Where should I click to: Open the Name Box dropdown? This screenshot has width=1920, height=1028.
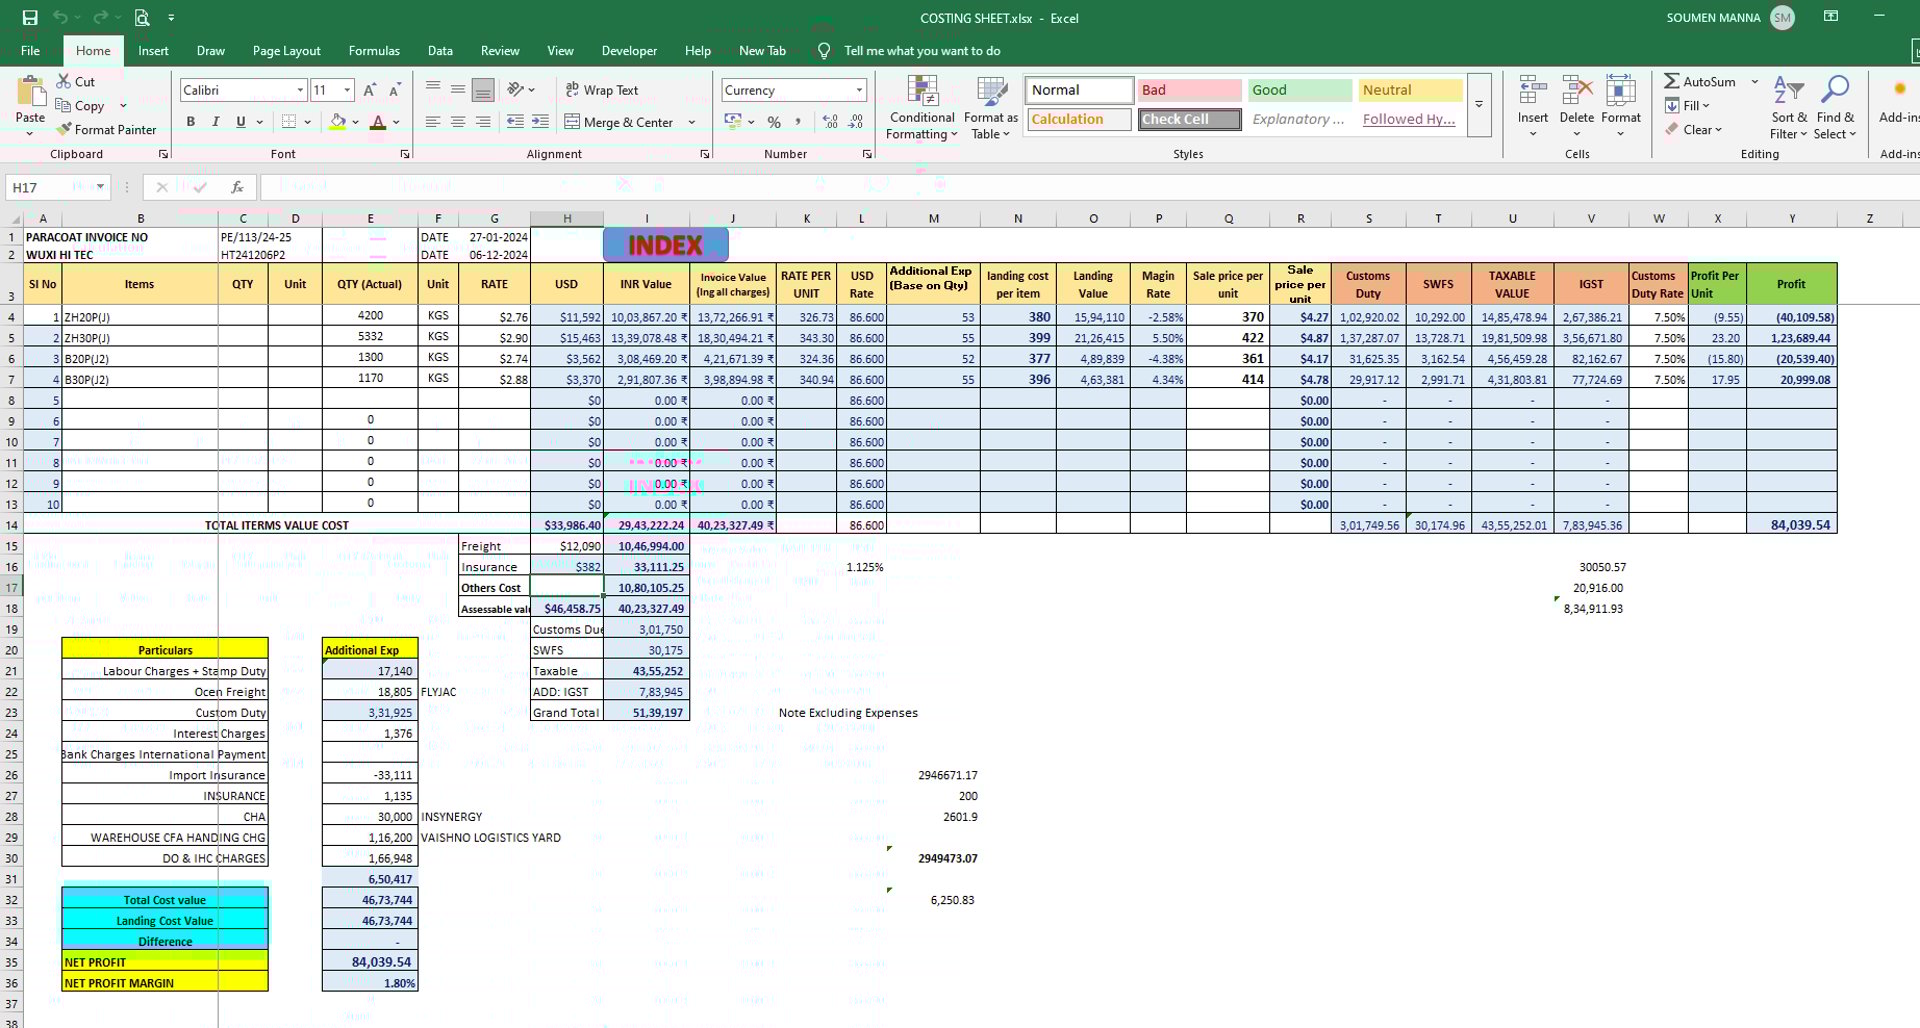100,187
